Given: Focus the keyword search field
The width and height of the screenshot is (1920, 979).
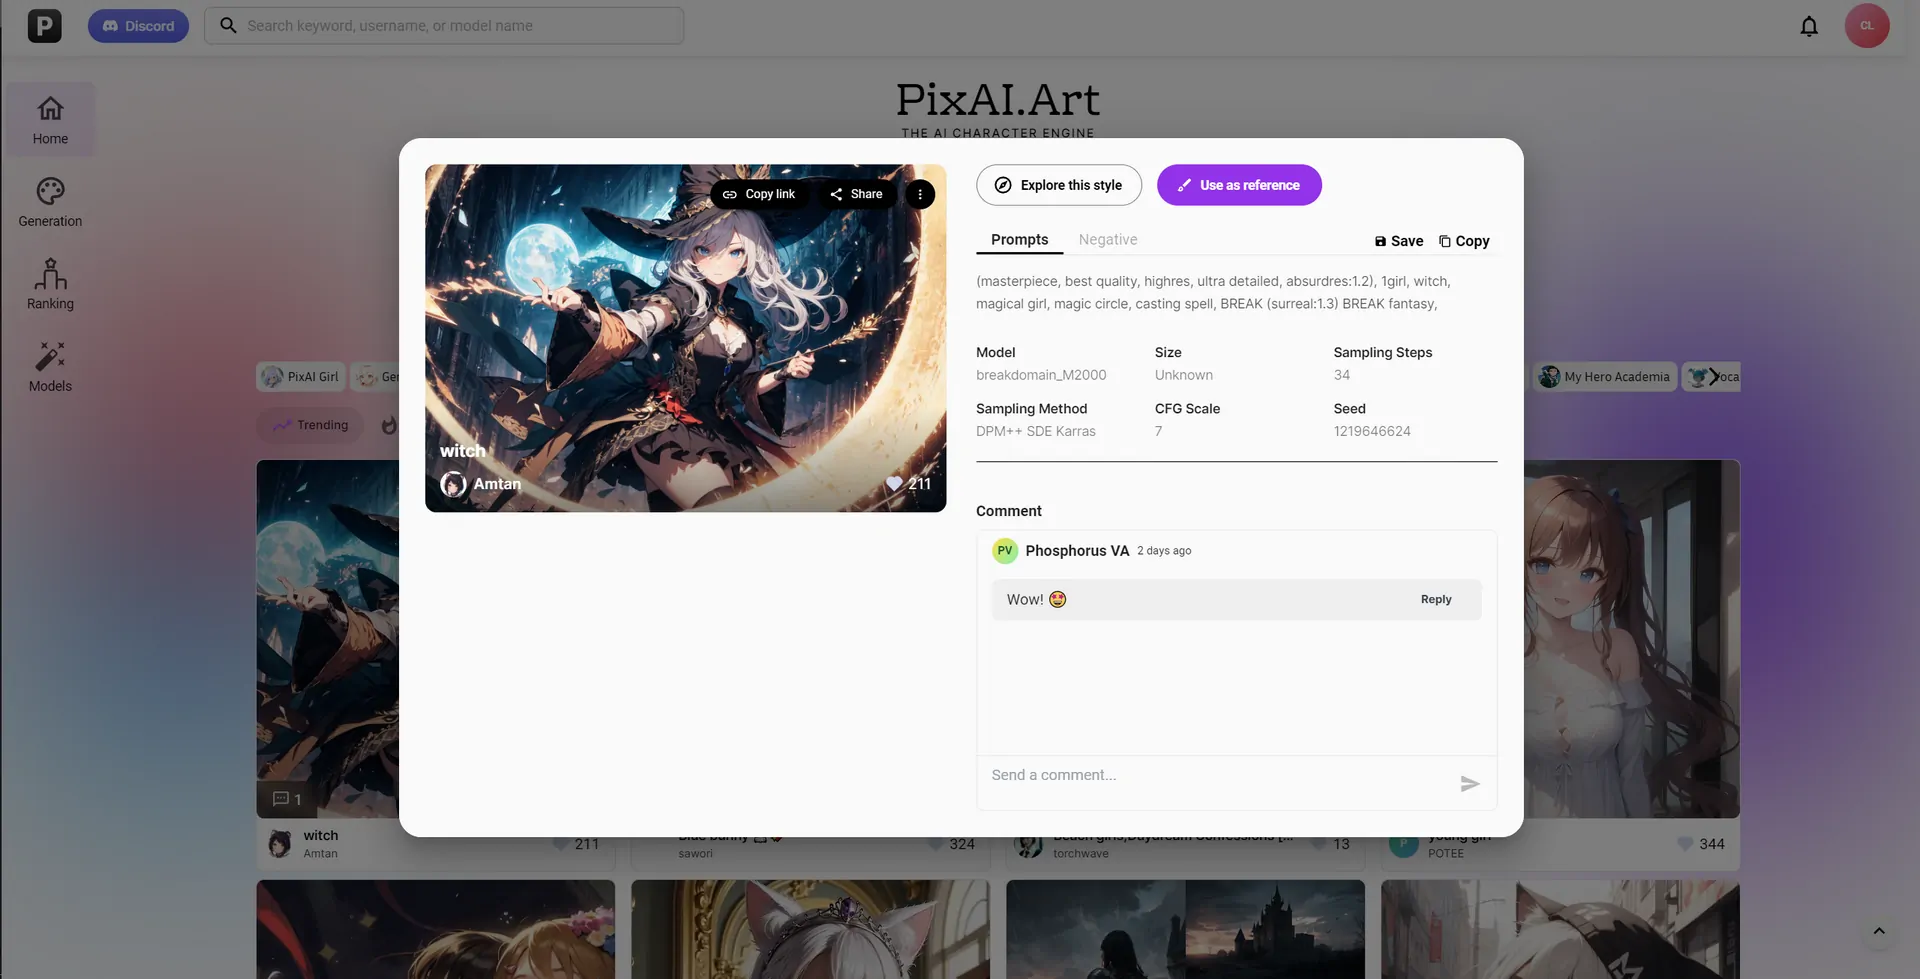Looking at the screenshot, I should [444, 26].
